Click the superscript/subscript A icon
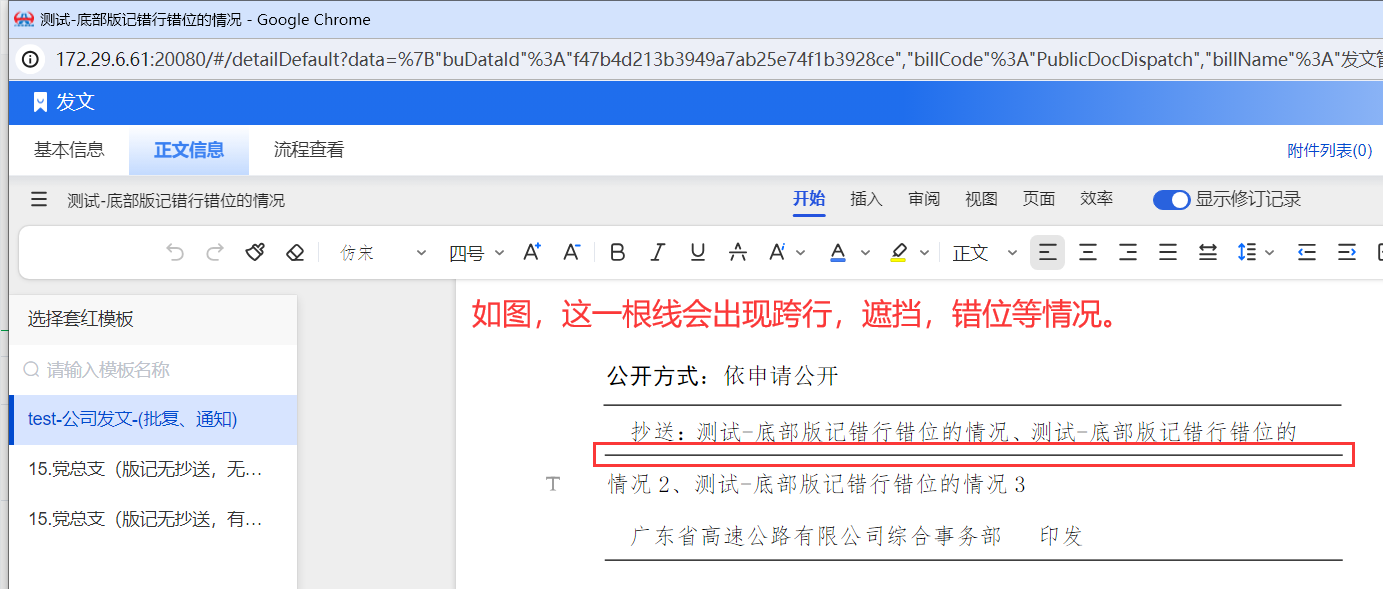The height and width of the screenshot is (589, 1383). [x=777, y=253]
